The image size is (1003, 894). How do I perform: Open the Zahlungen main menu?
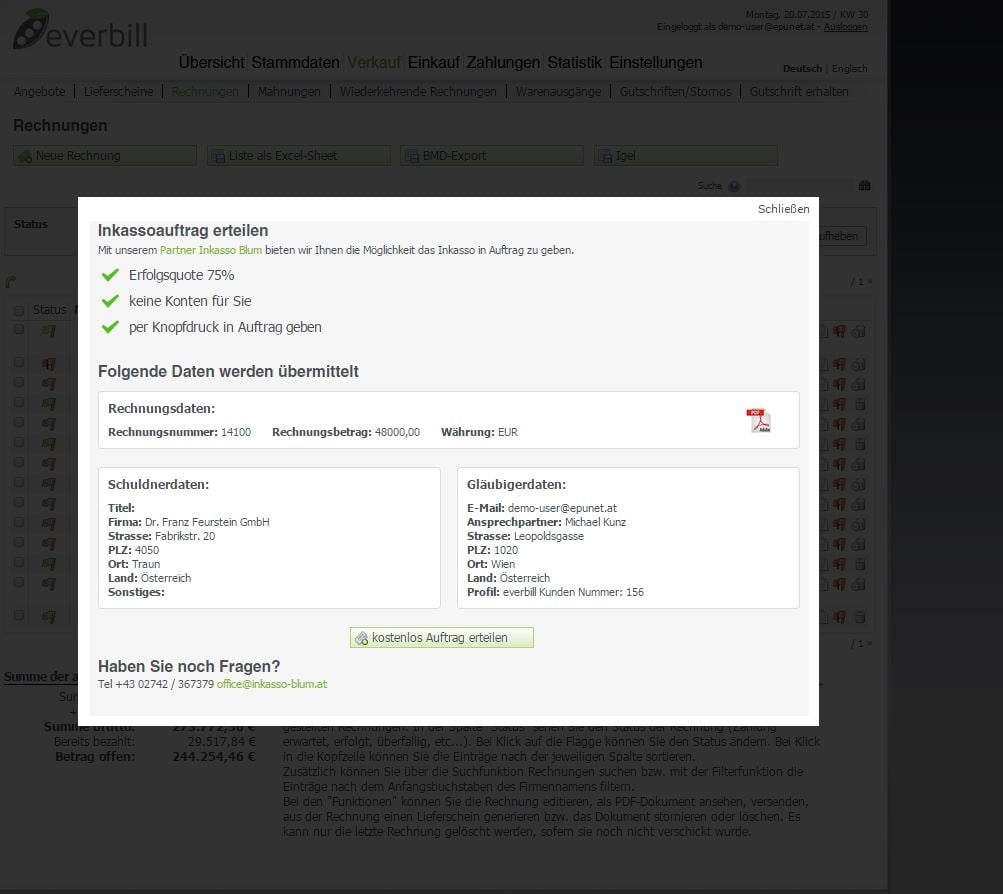(503, 62)
